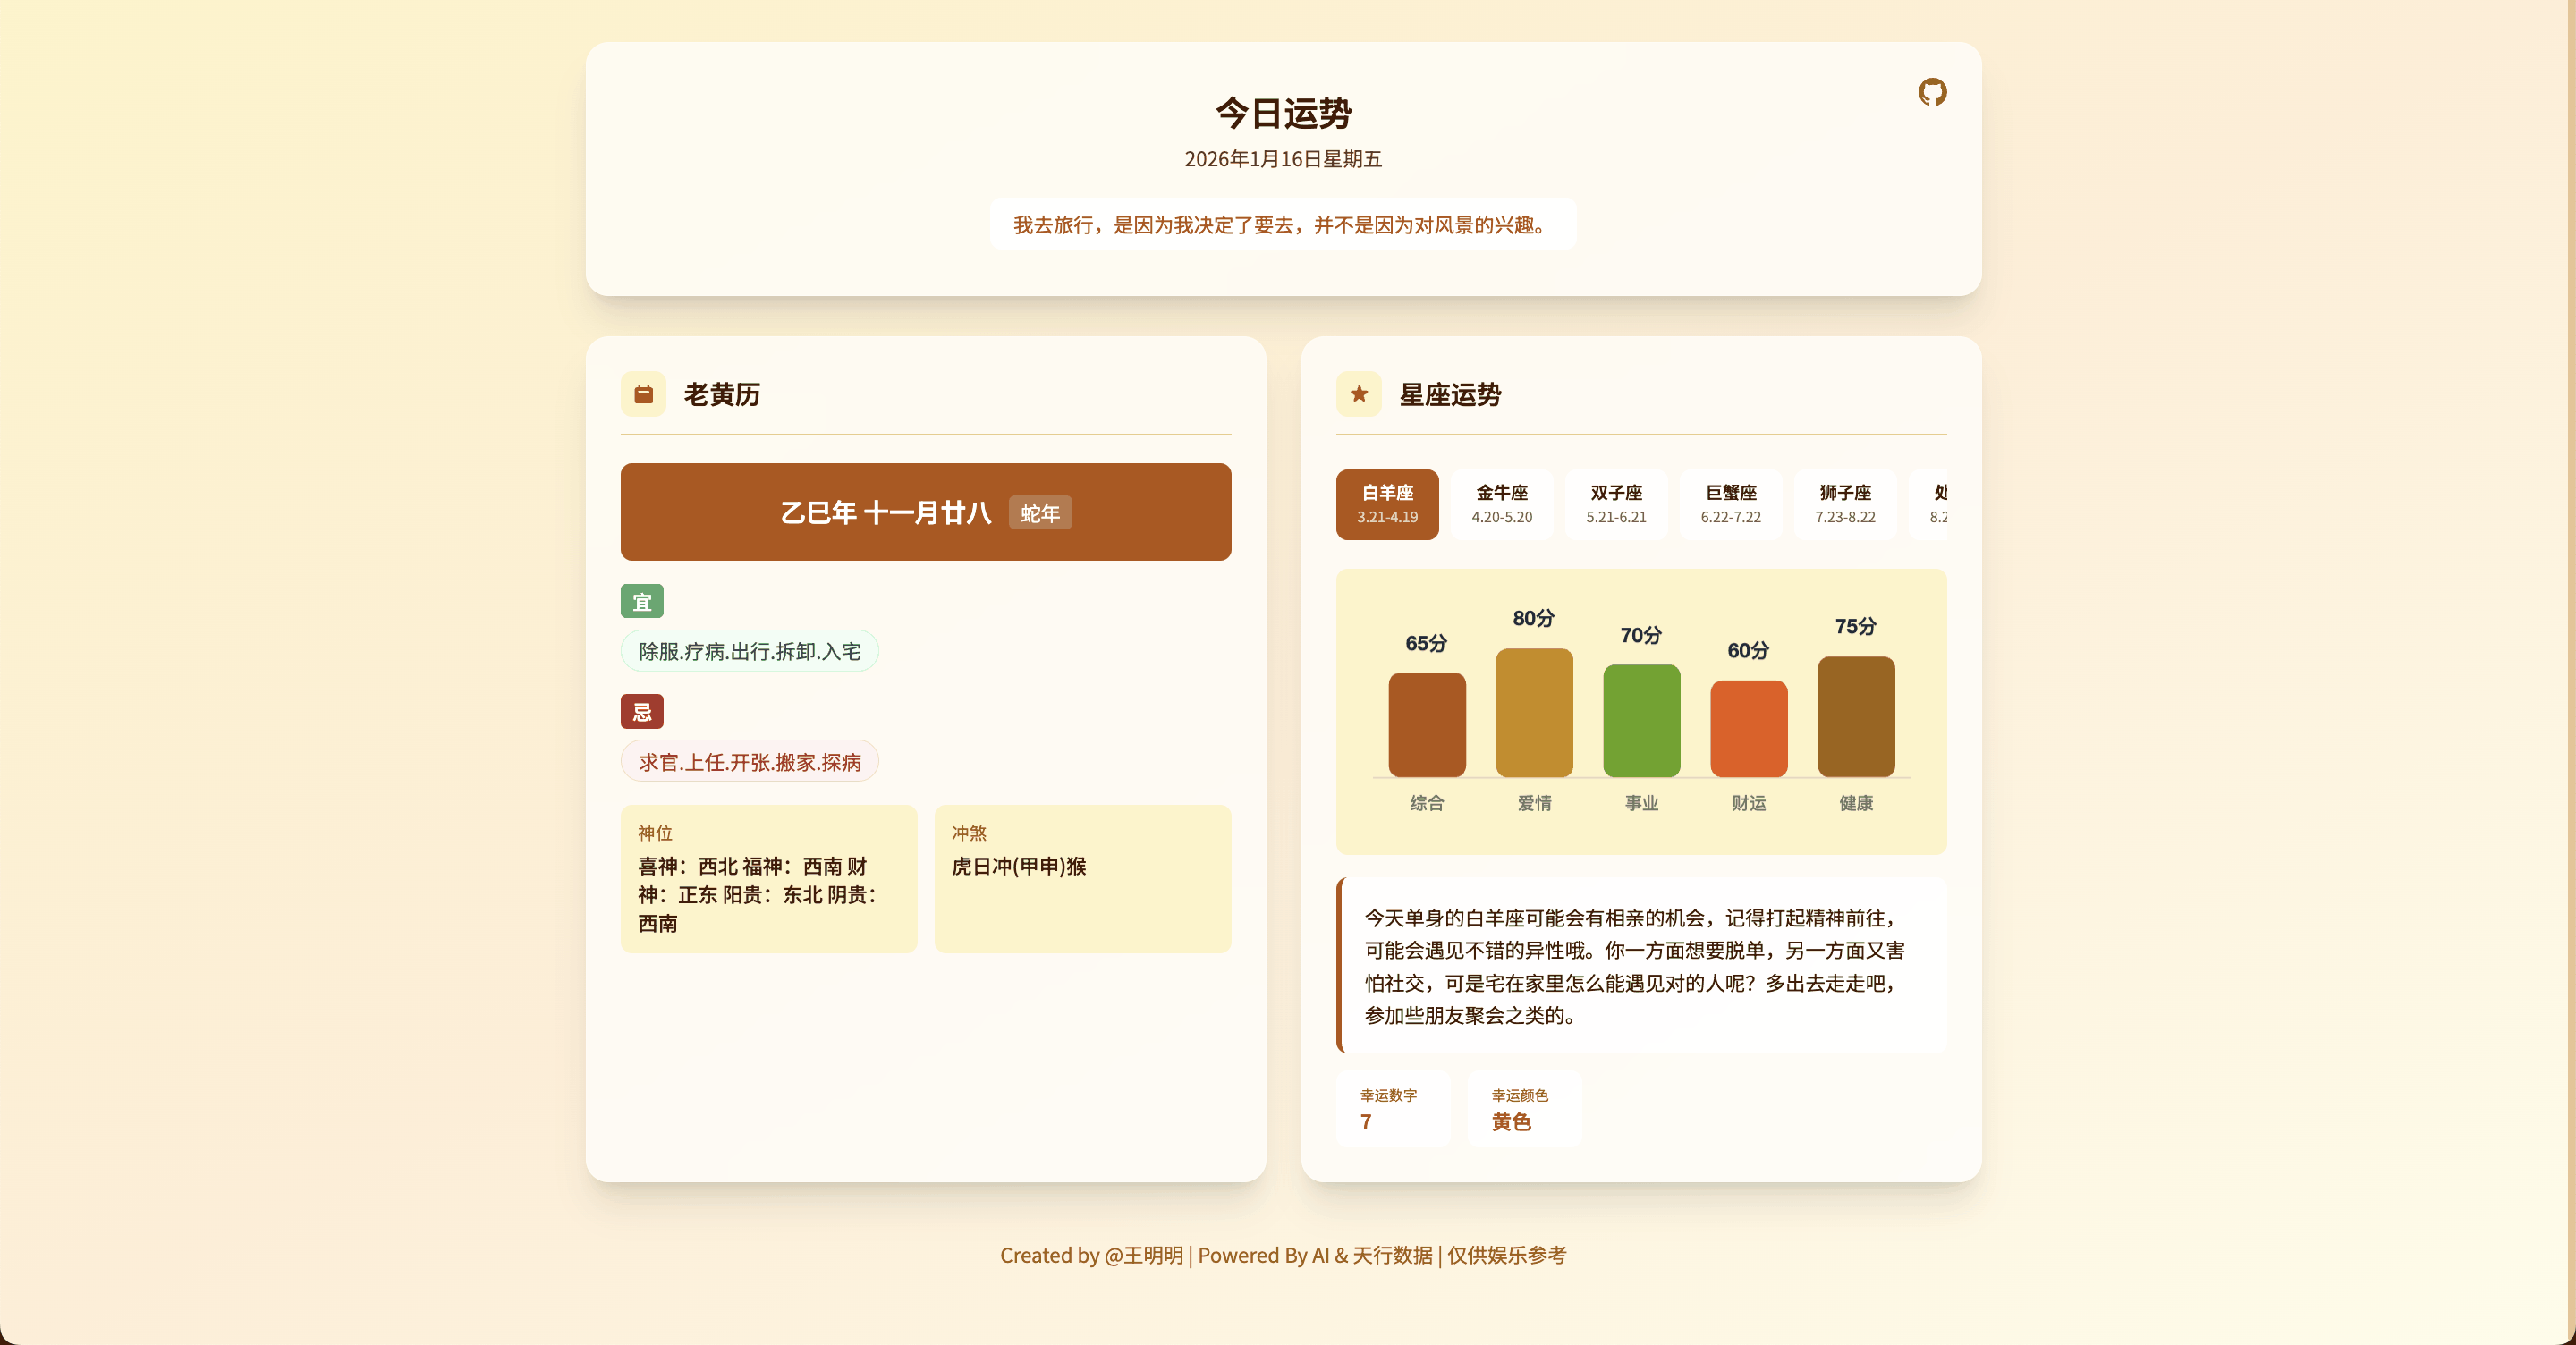Click the 幸运颜色 黄色 card
2576x1345 pixels.
(x=1523, y=1109)
